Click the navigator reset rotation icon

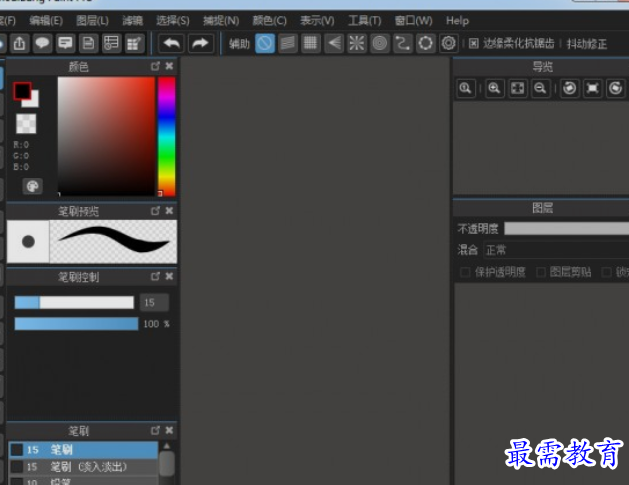(592, 88)
